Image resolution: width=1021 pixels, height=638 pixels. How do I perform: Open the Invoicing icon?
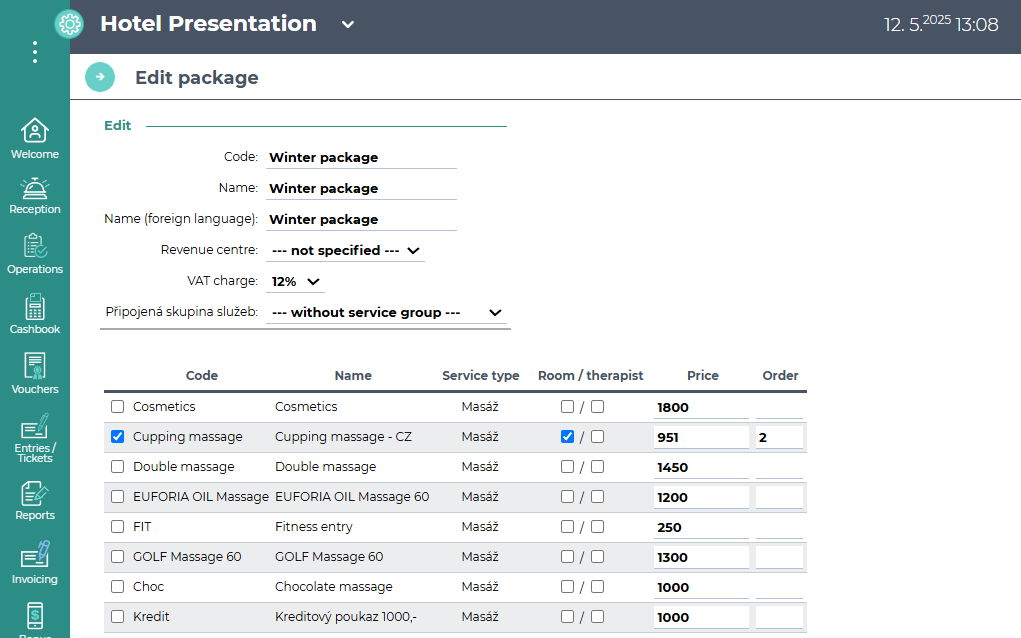[35, 555]
